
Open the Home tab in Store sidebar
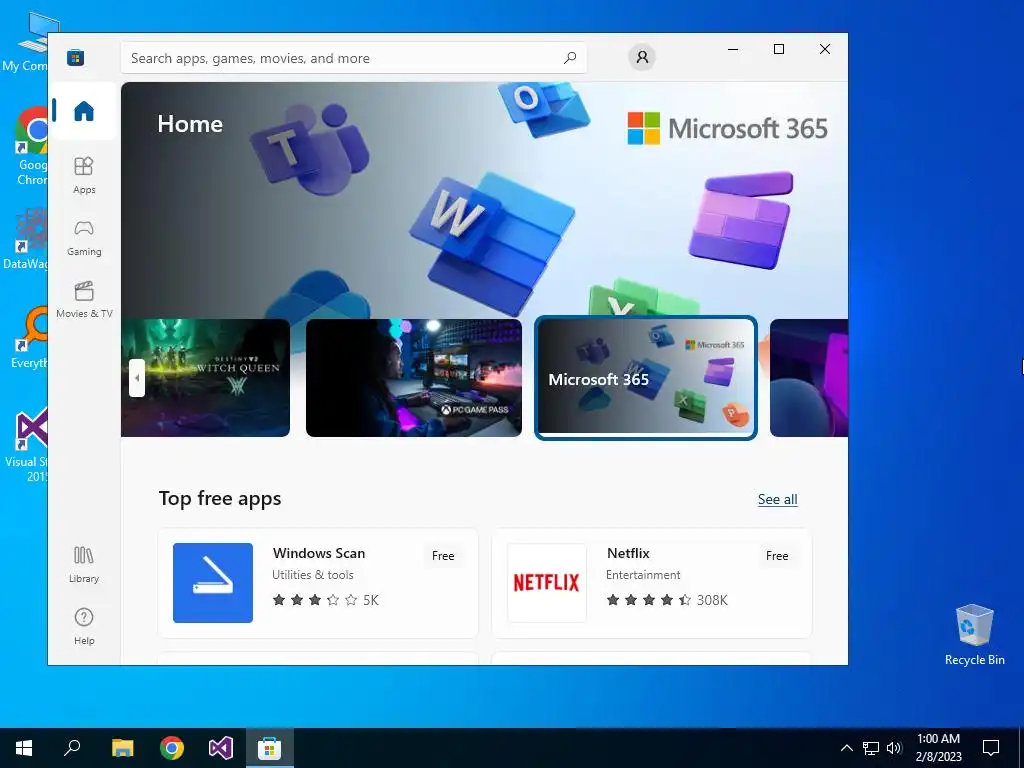(x=84, y=111)
